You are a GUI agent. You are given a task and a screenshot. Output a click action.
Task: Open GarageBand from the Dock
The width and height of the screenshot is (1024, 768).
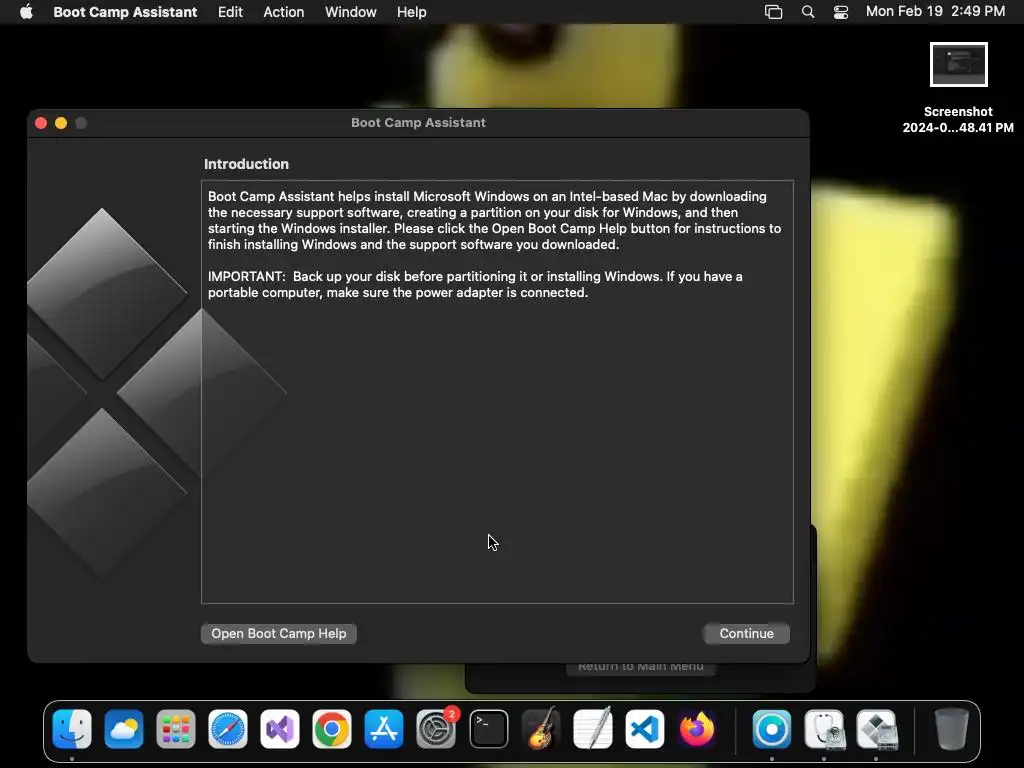coord(541,729)
